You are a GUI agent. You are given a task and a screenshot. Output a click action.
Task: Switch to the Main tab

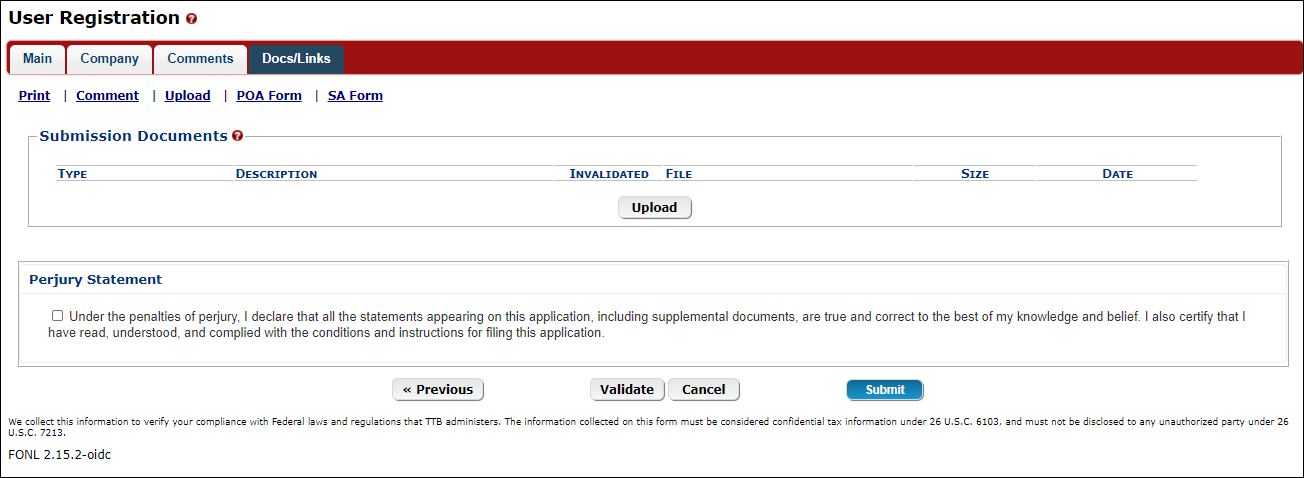(37, 59)
